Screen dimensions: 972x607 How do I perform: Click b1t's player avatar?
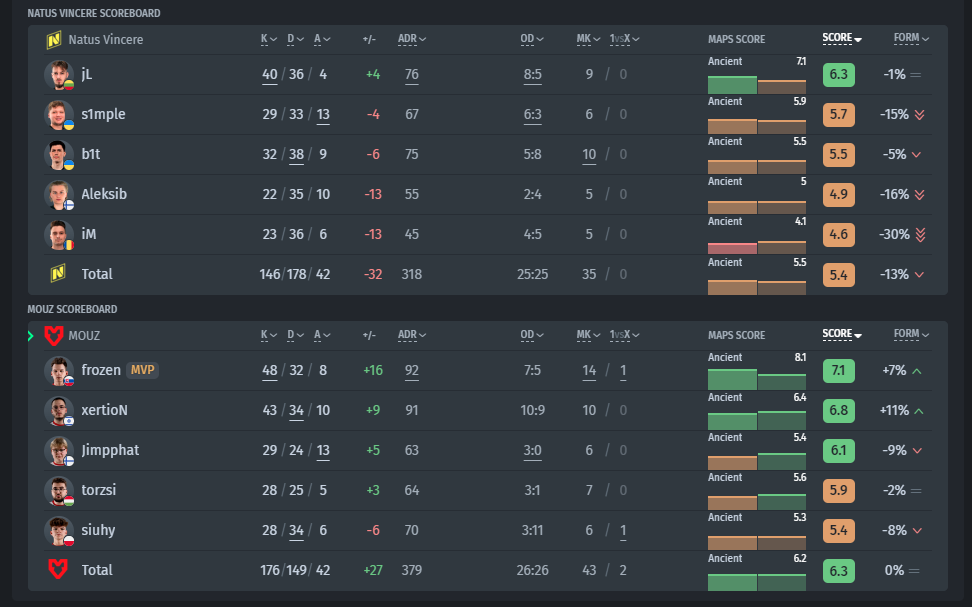(59, 154)
